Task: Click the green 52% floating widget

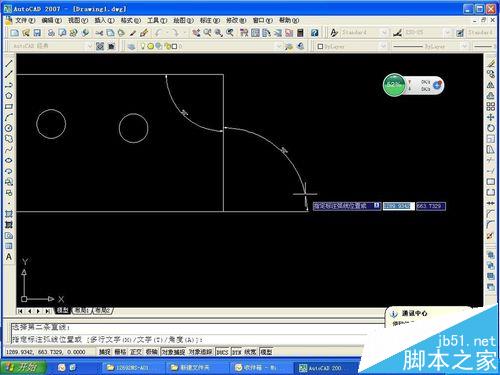Action: 395,85
